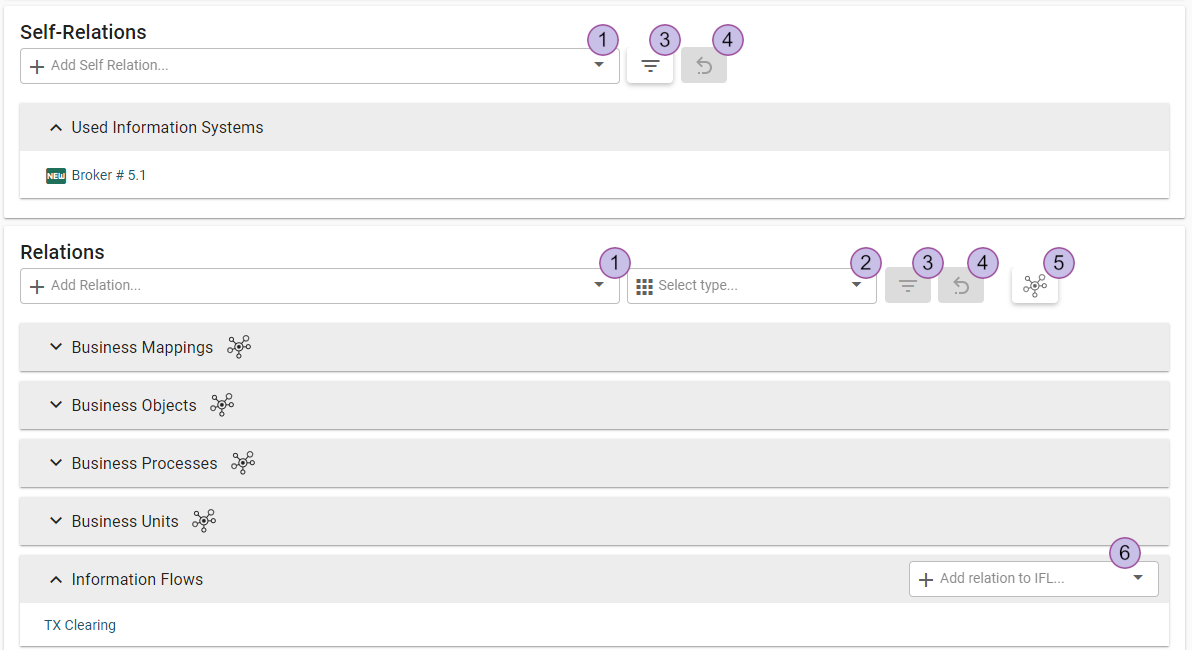Click graph icon next to Business Units
Image resolution: width=1192 pixels, height=650 pixels.
(204, 521)
